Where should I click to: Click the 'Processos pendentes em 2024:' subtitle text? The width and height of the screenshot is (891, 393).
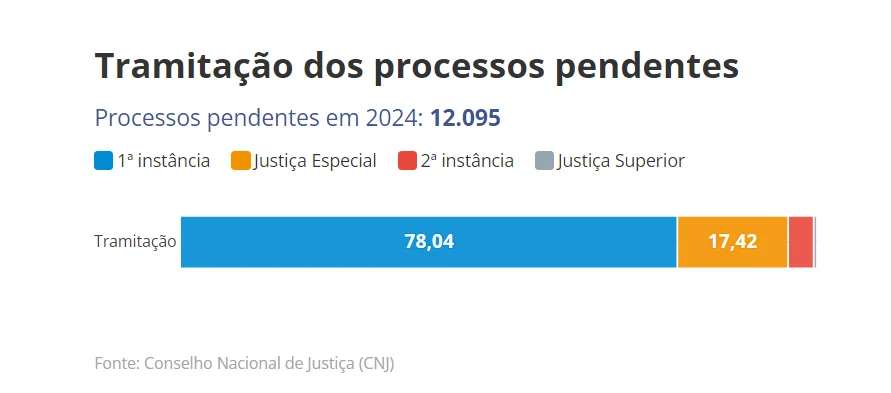coord(259,119)
